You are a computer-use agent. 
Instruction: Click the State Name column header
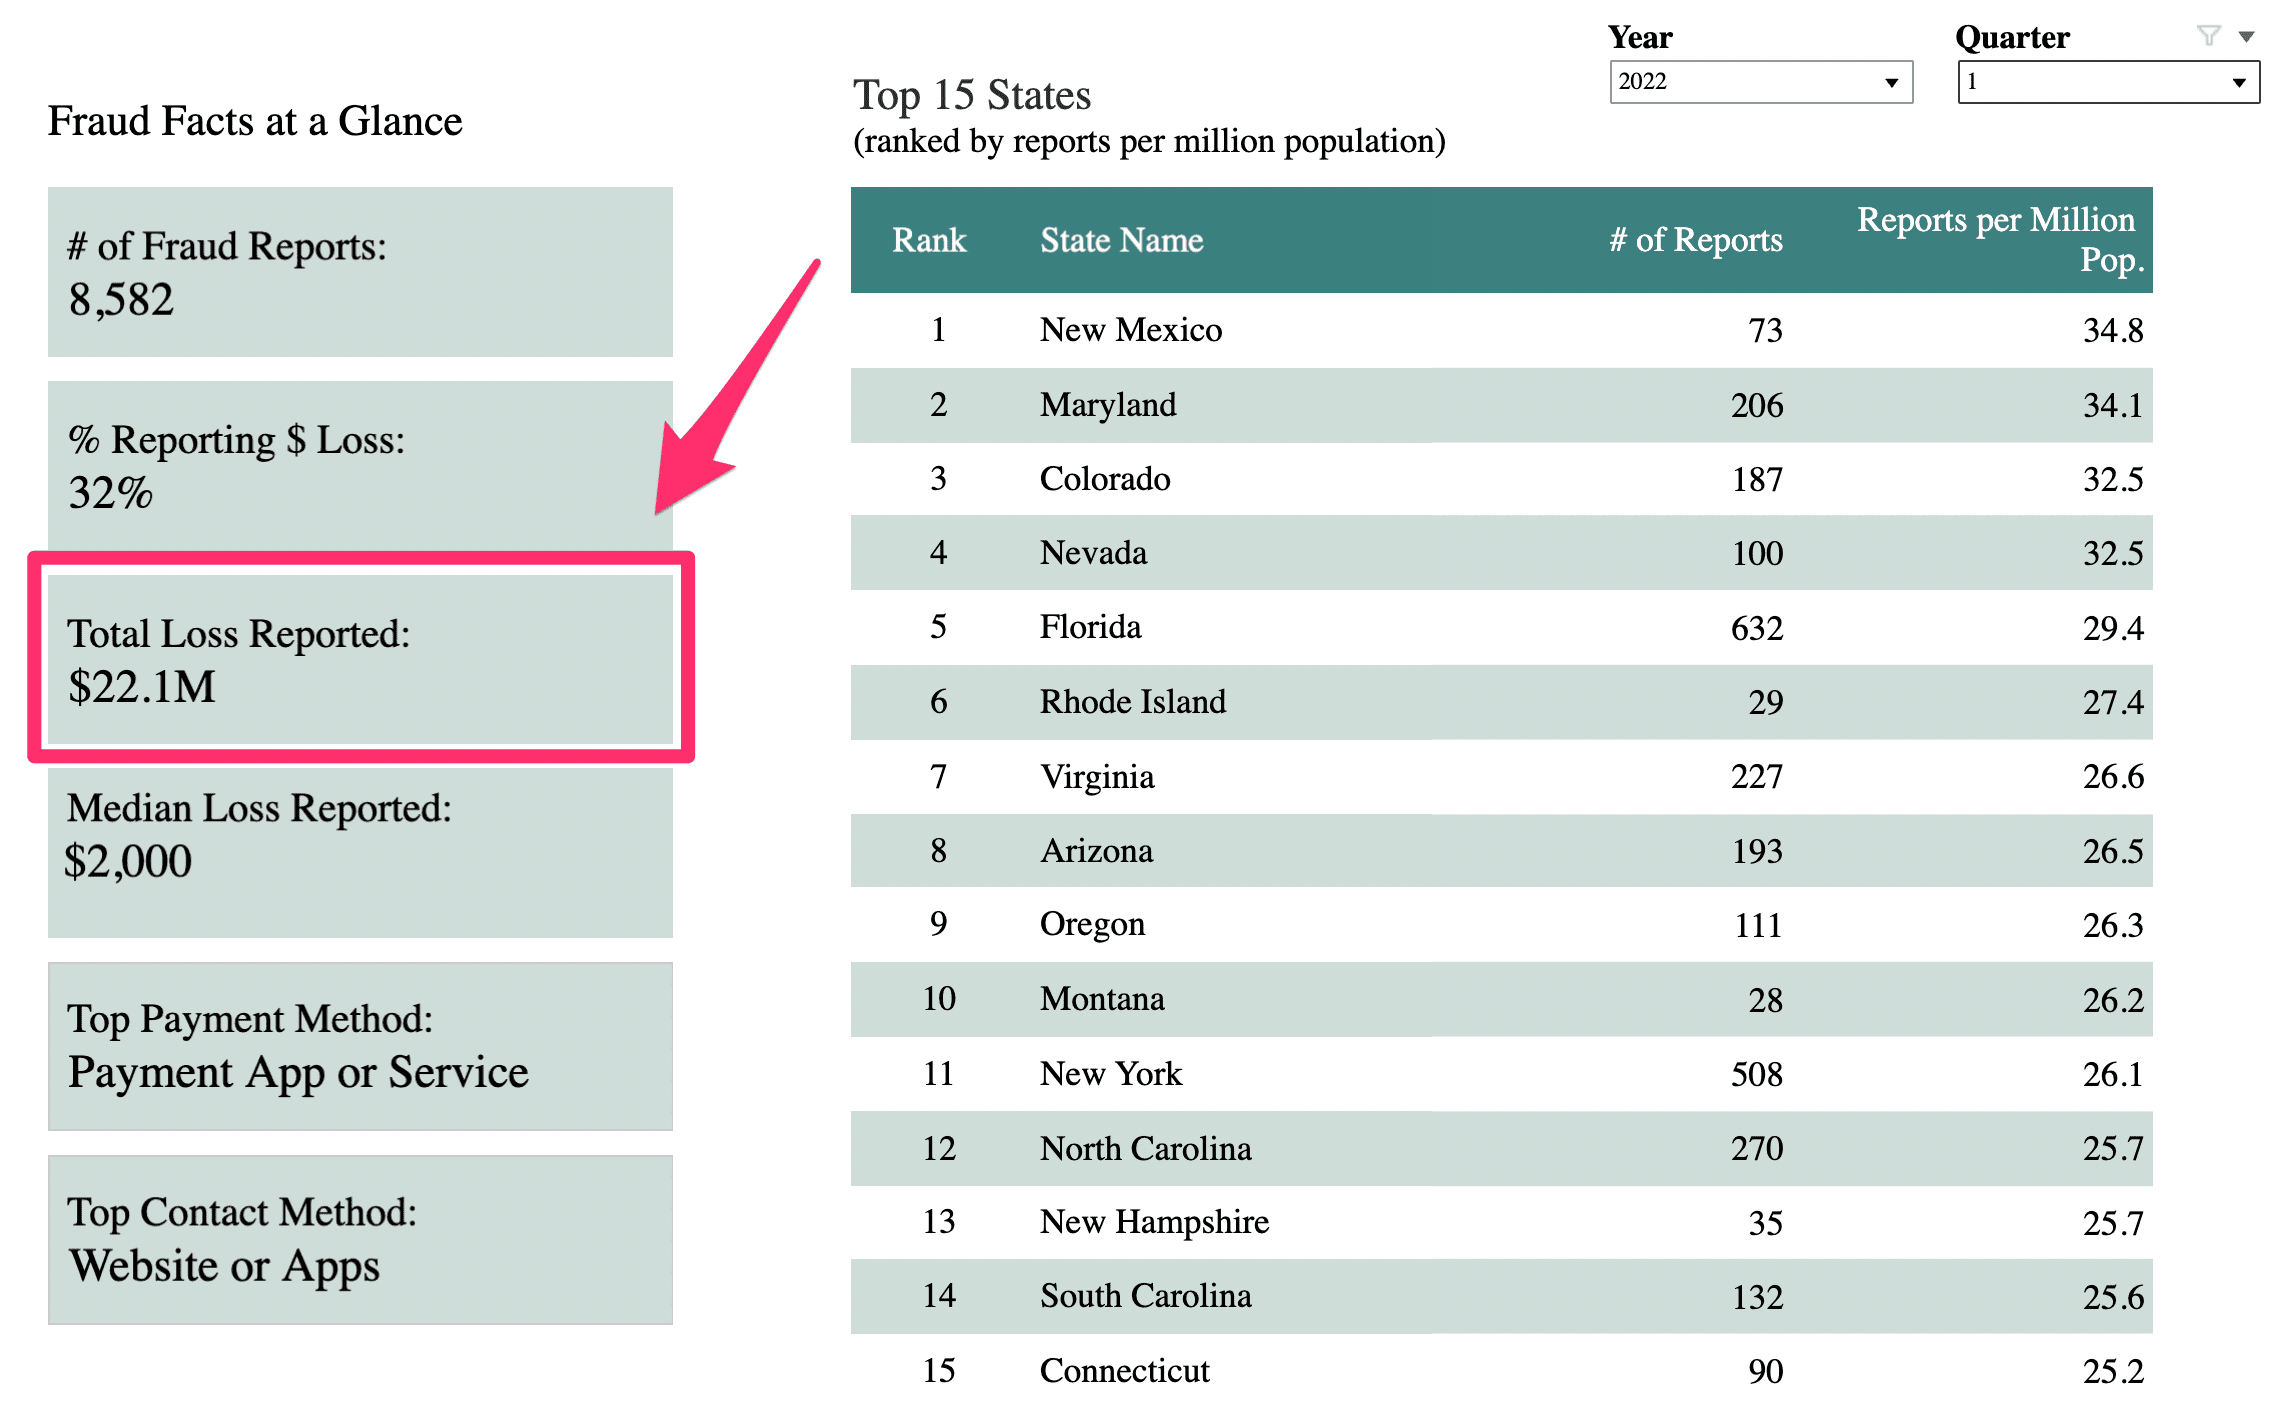(x=1121, y=240)
